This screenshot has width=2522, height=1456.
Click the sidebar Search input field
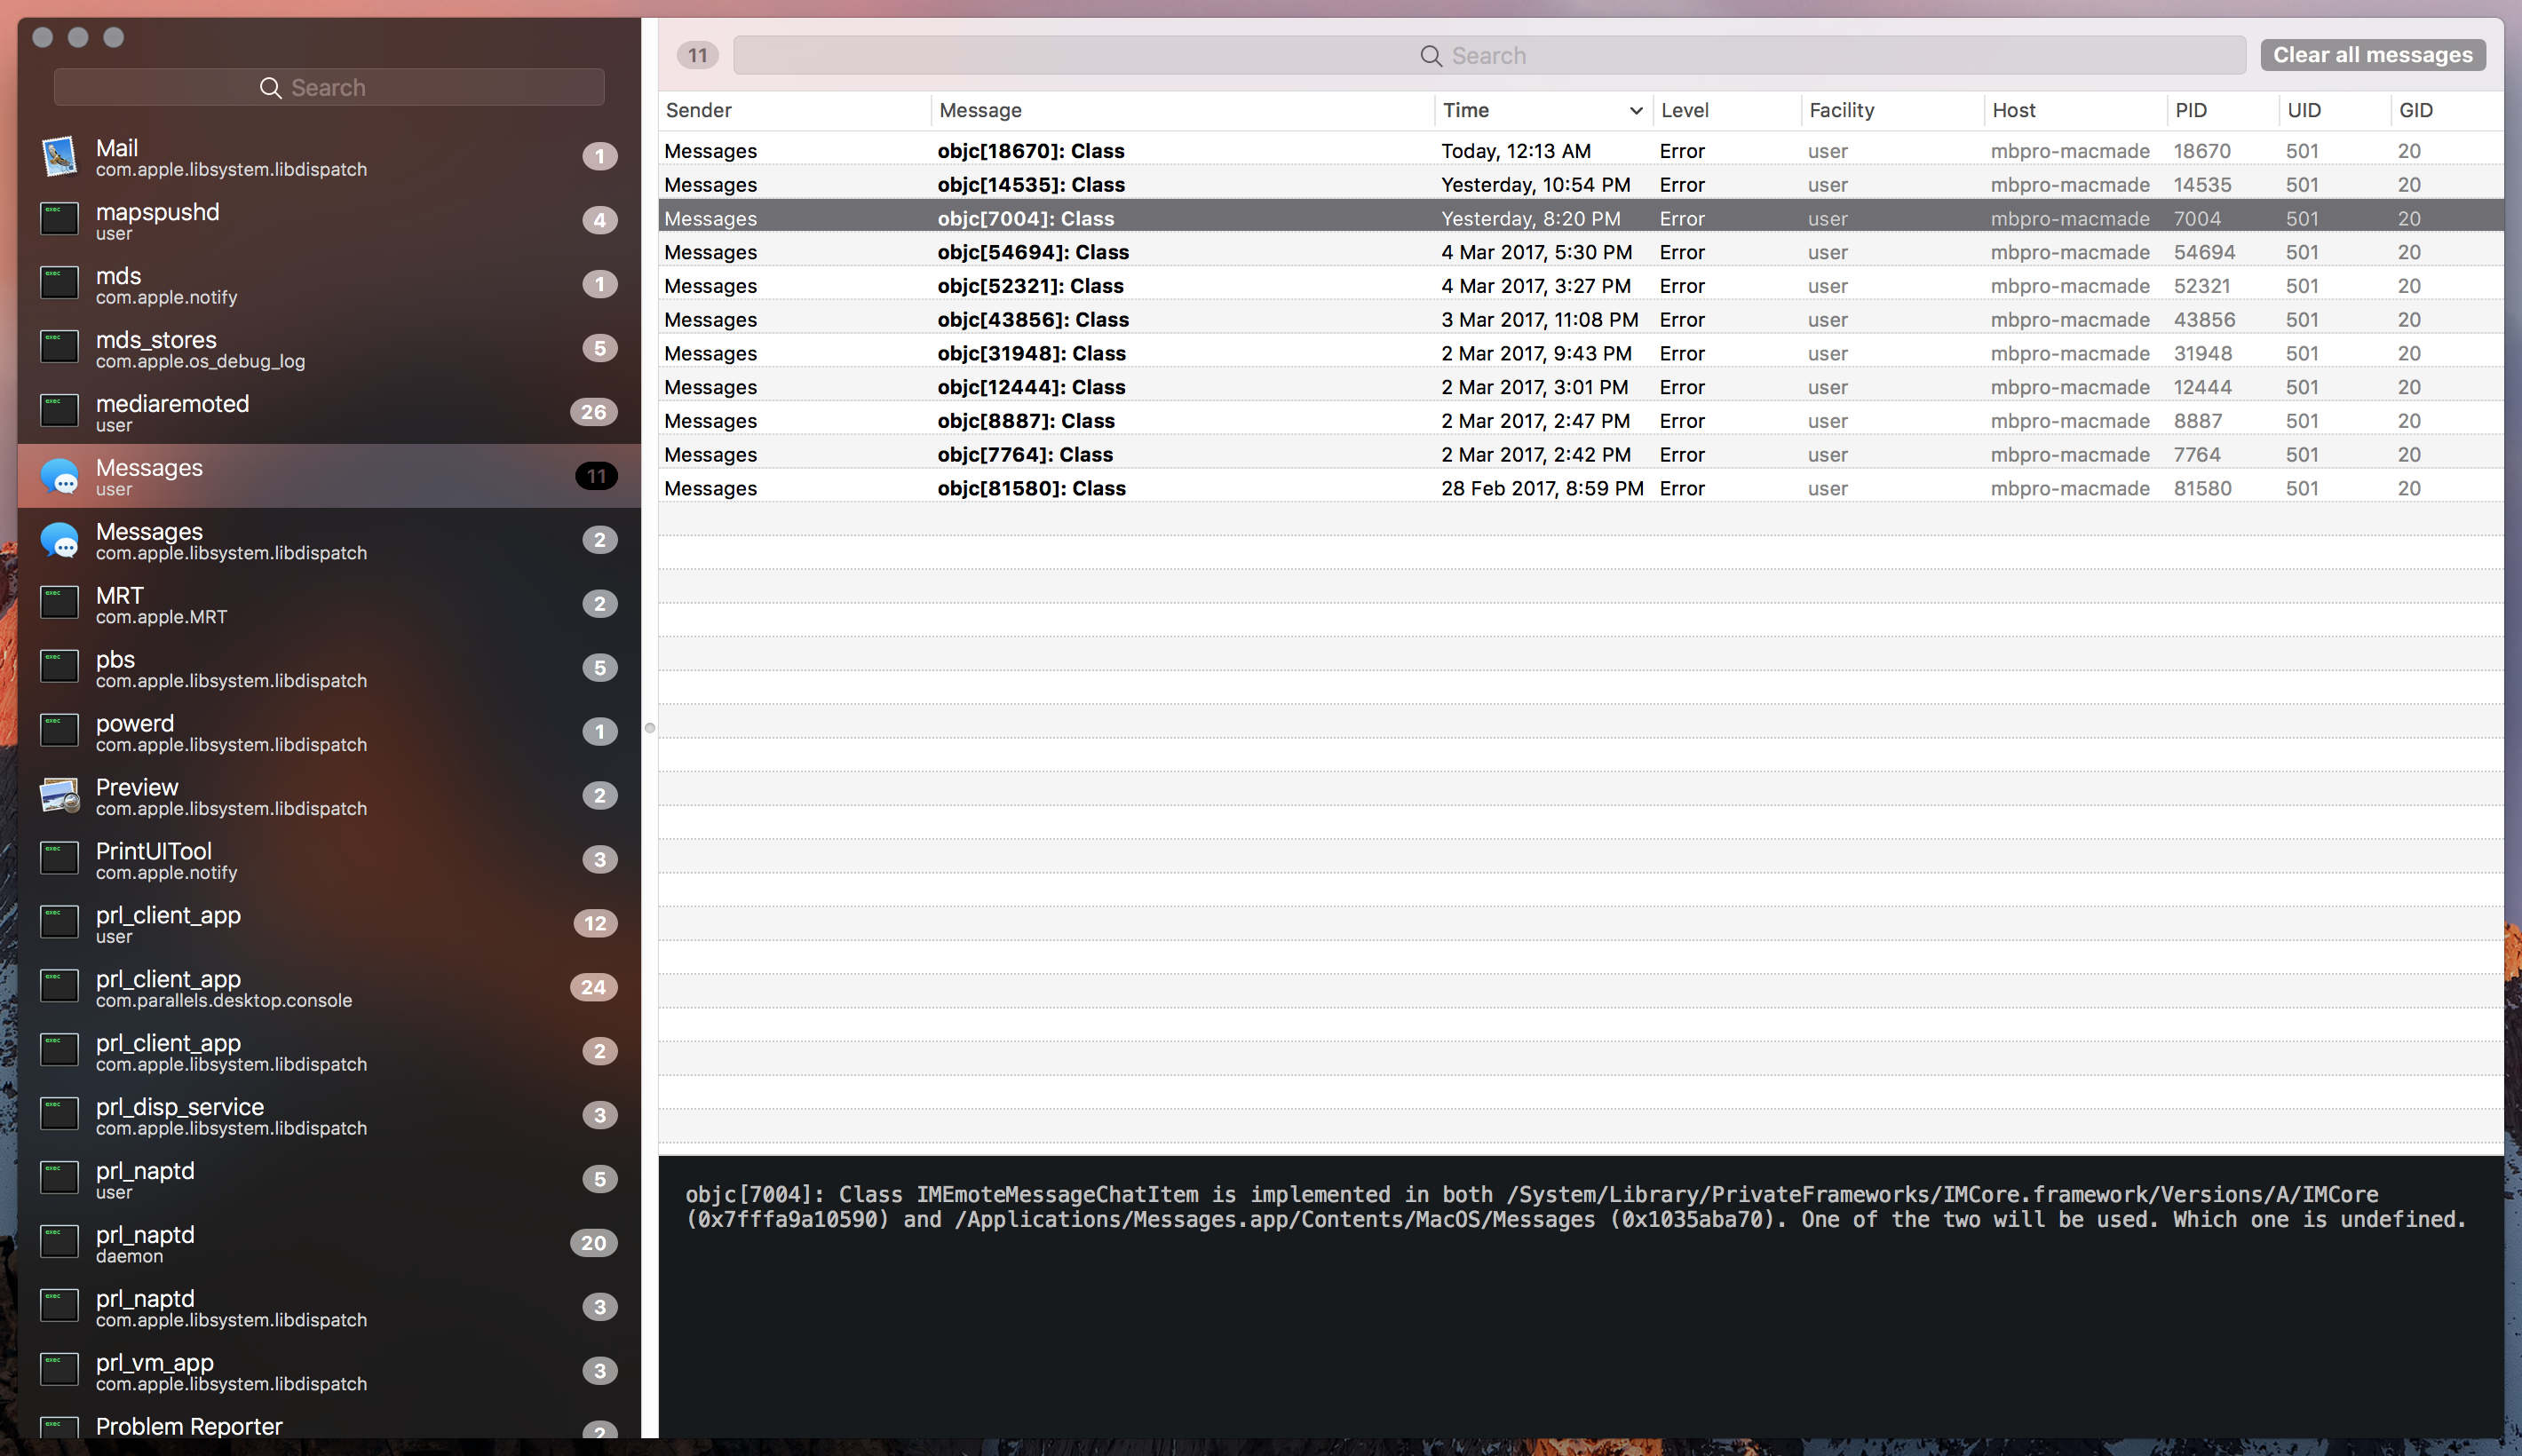[328, 87]
